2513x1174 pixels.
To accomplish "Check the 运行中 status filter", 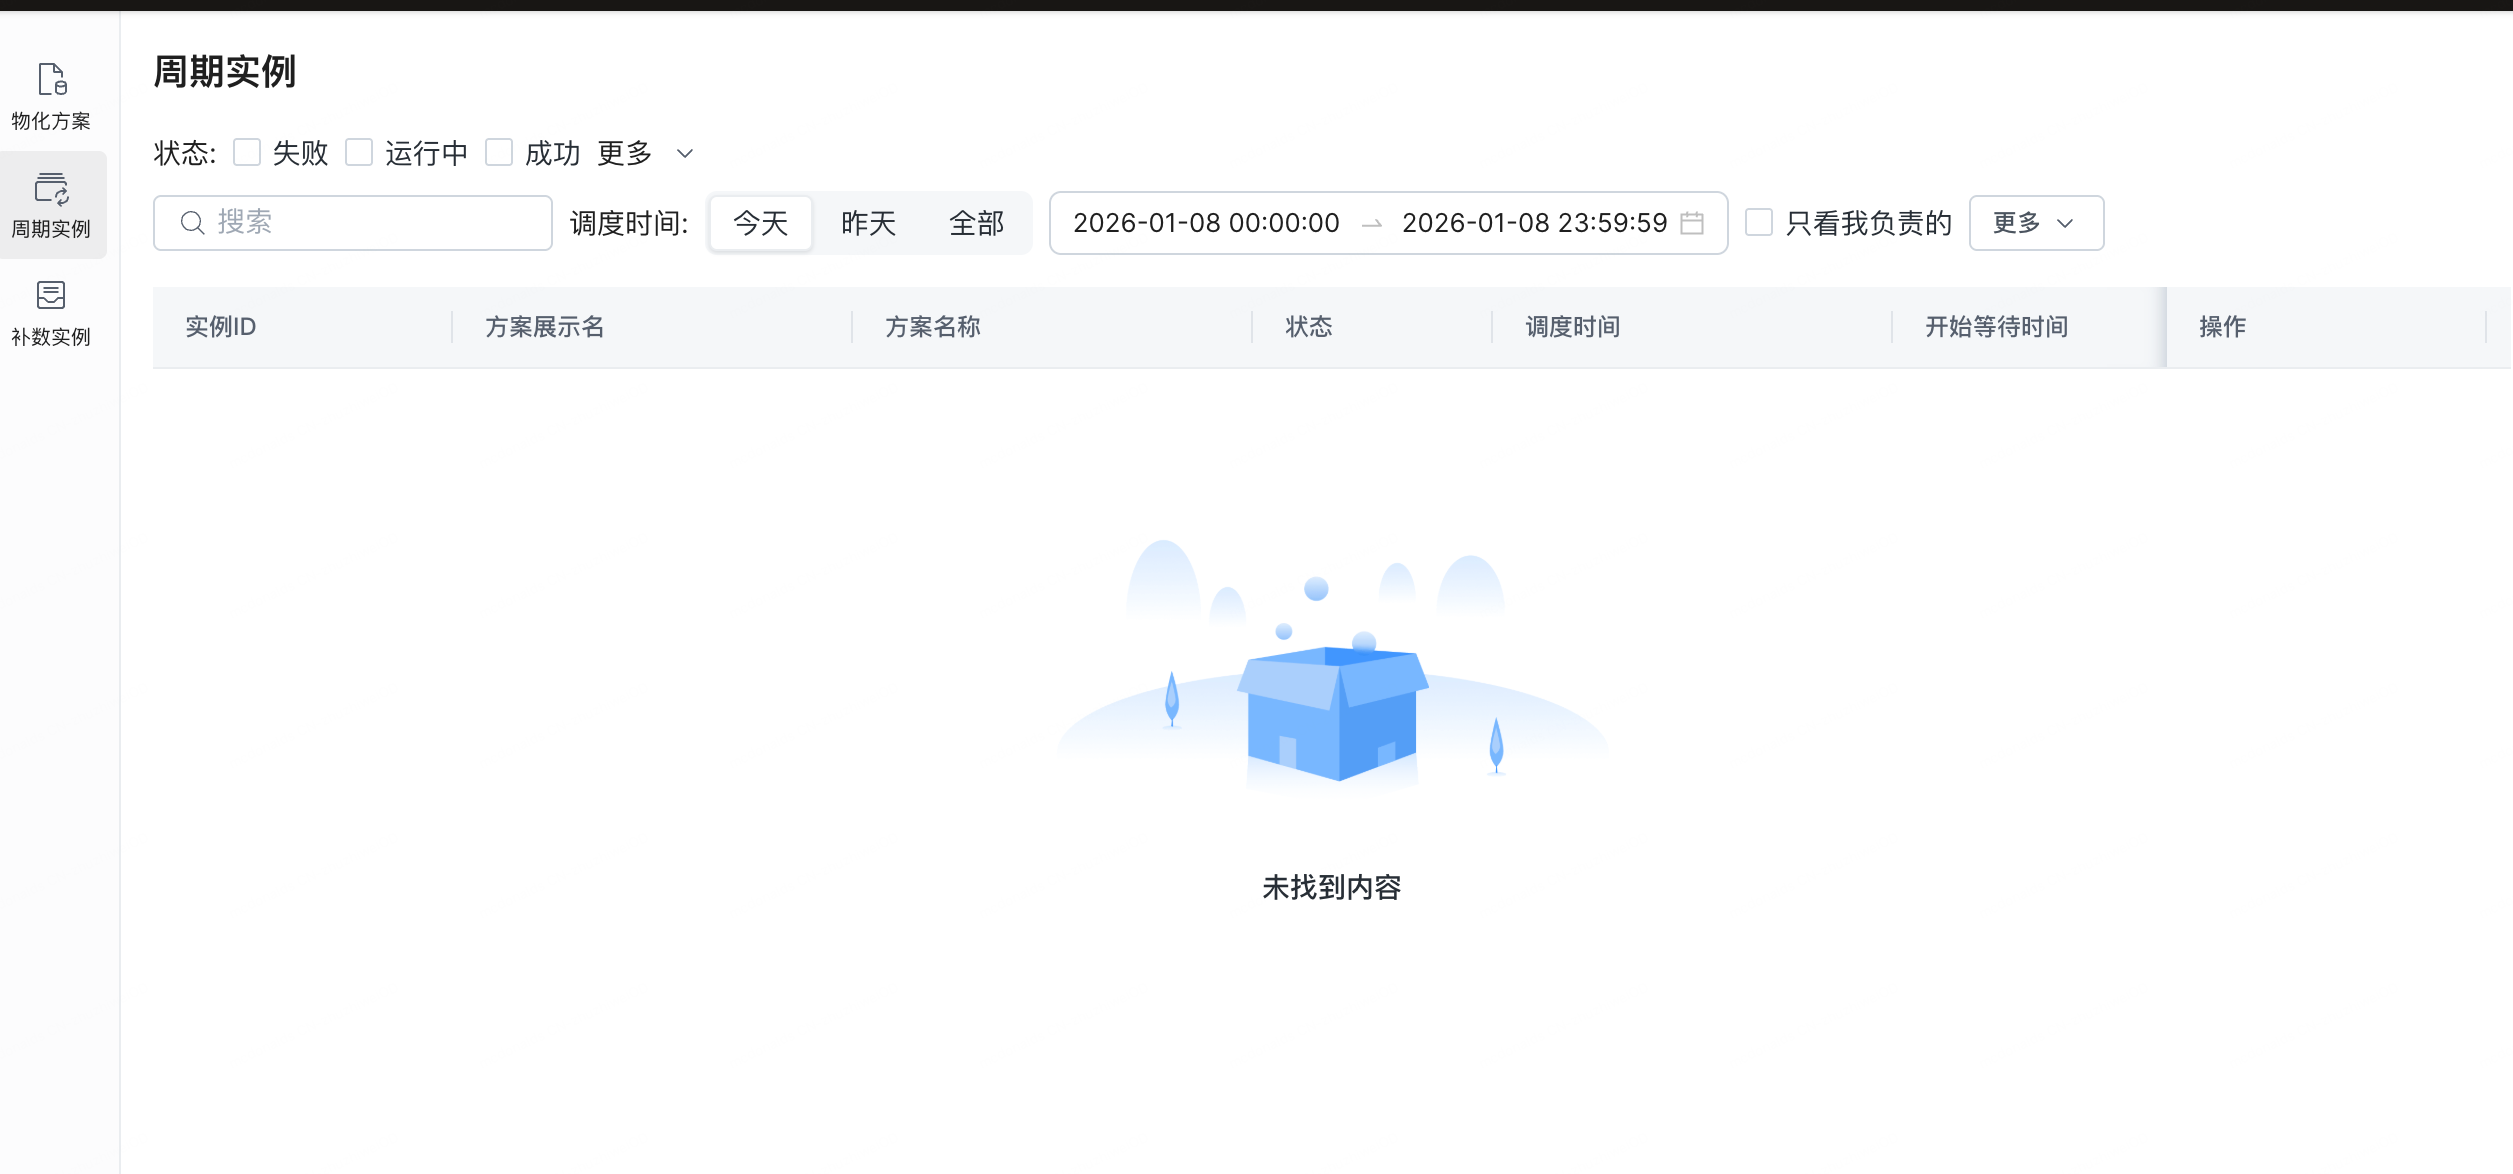I will click(359, 153).
